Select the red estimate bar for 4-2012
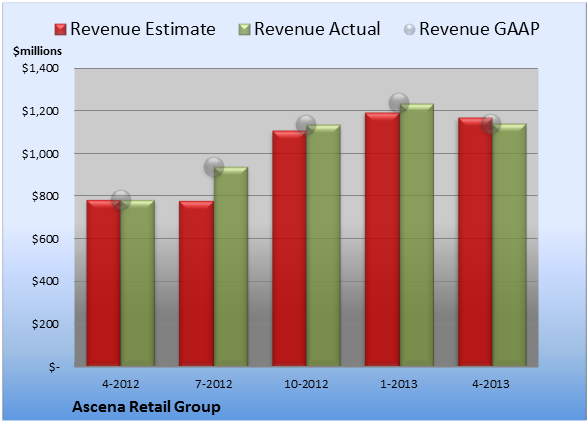The width and height of the screenshot is (588, 422). tap(104, 283)
